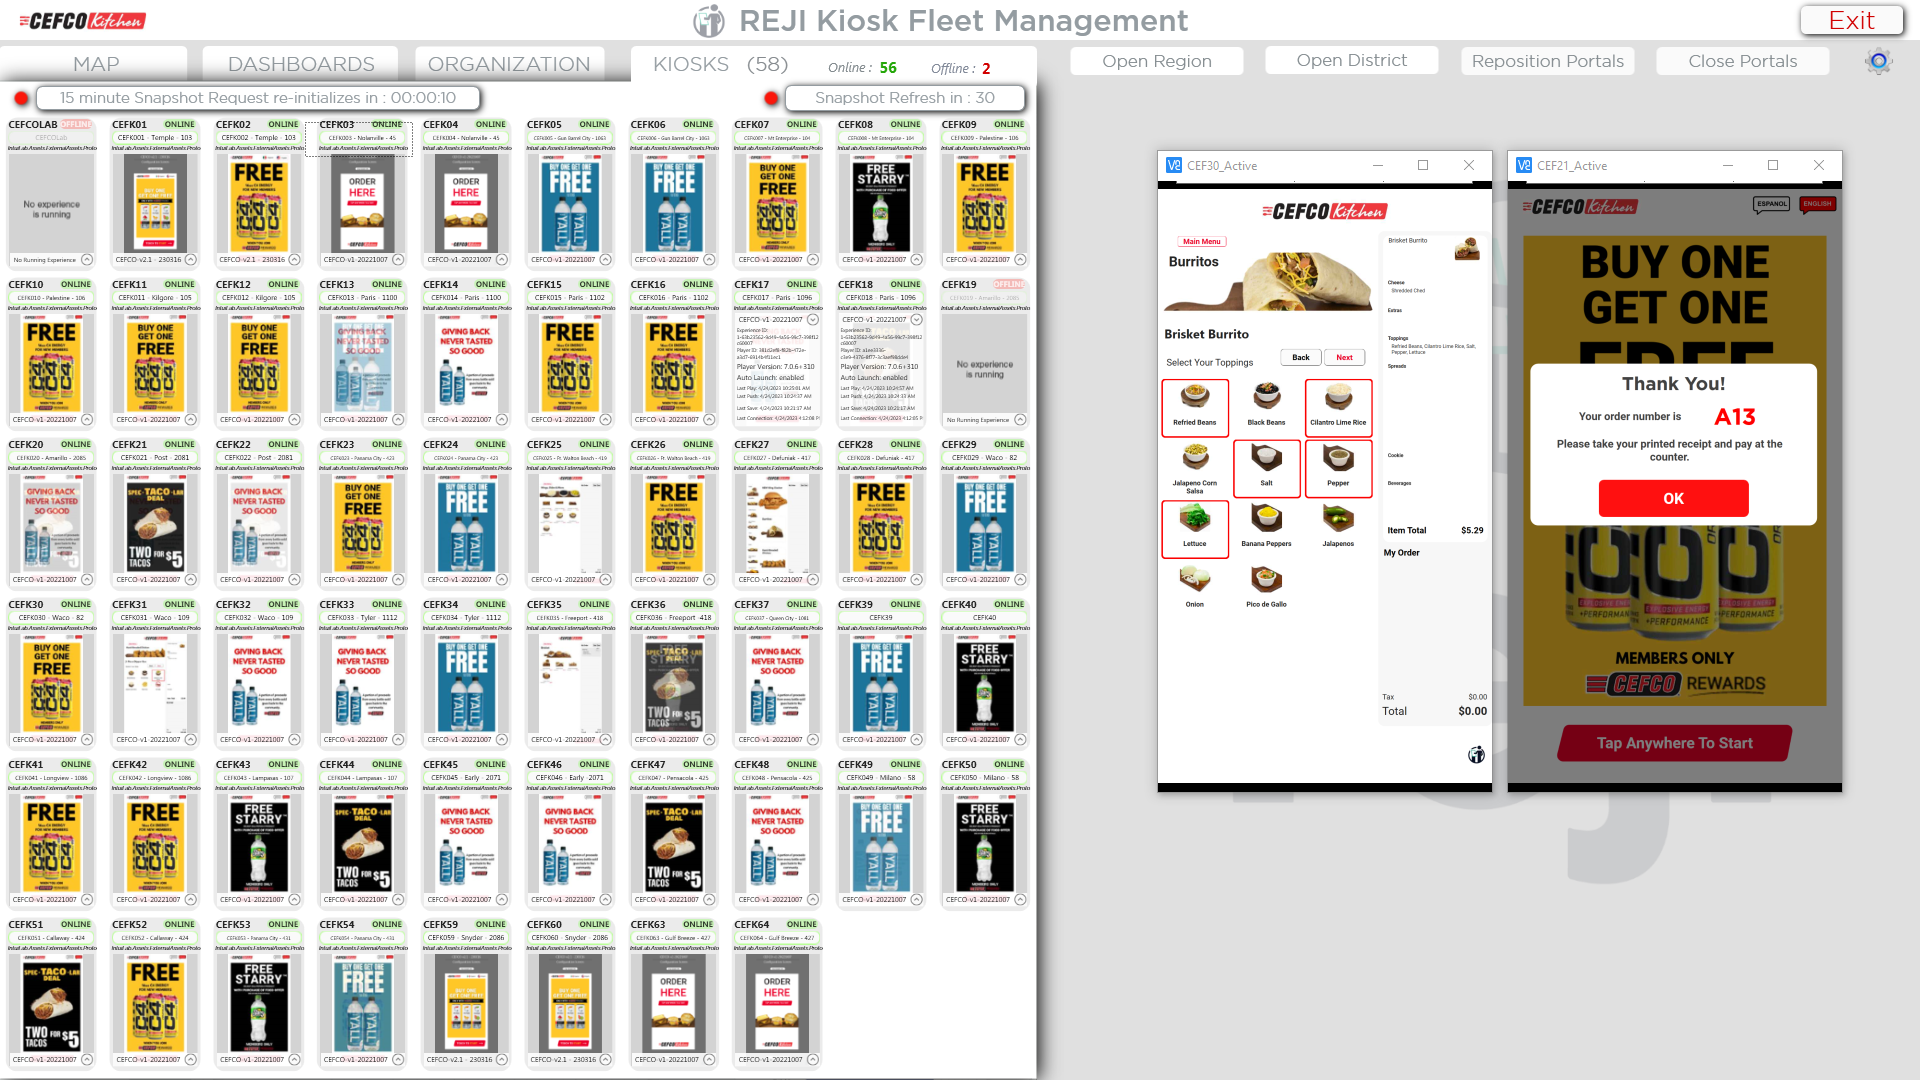Click the V2 app icon of CEF30_Active window
The image size is (1920, 1080).
tap(1174, 166)
